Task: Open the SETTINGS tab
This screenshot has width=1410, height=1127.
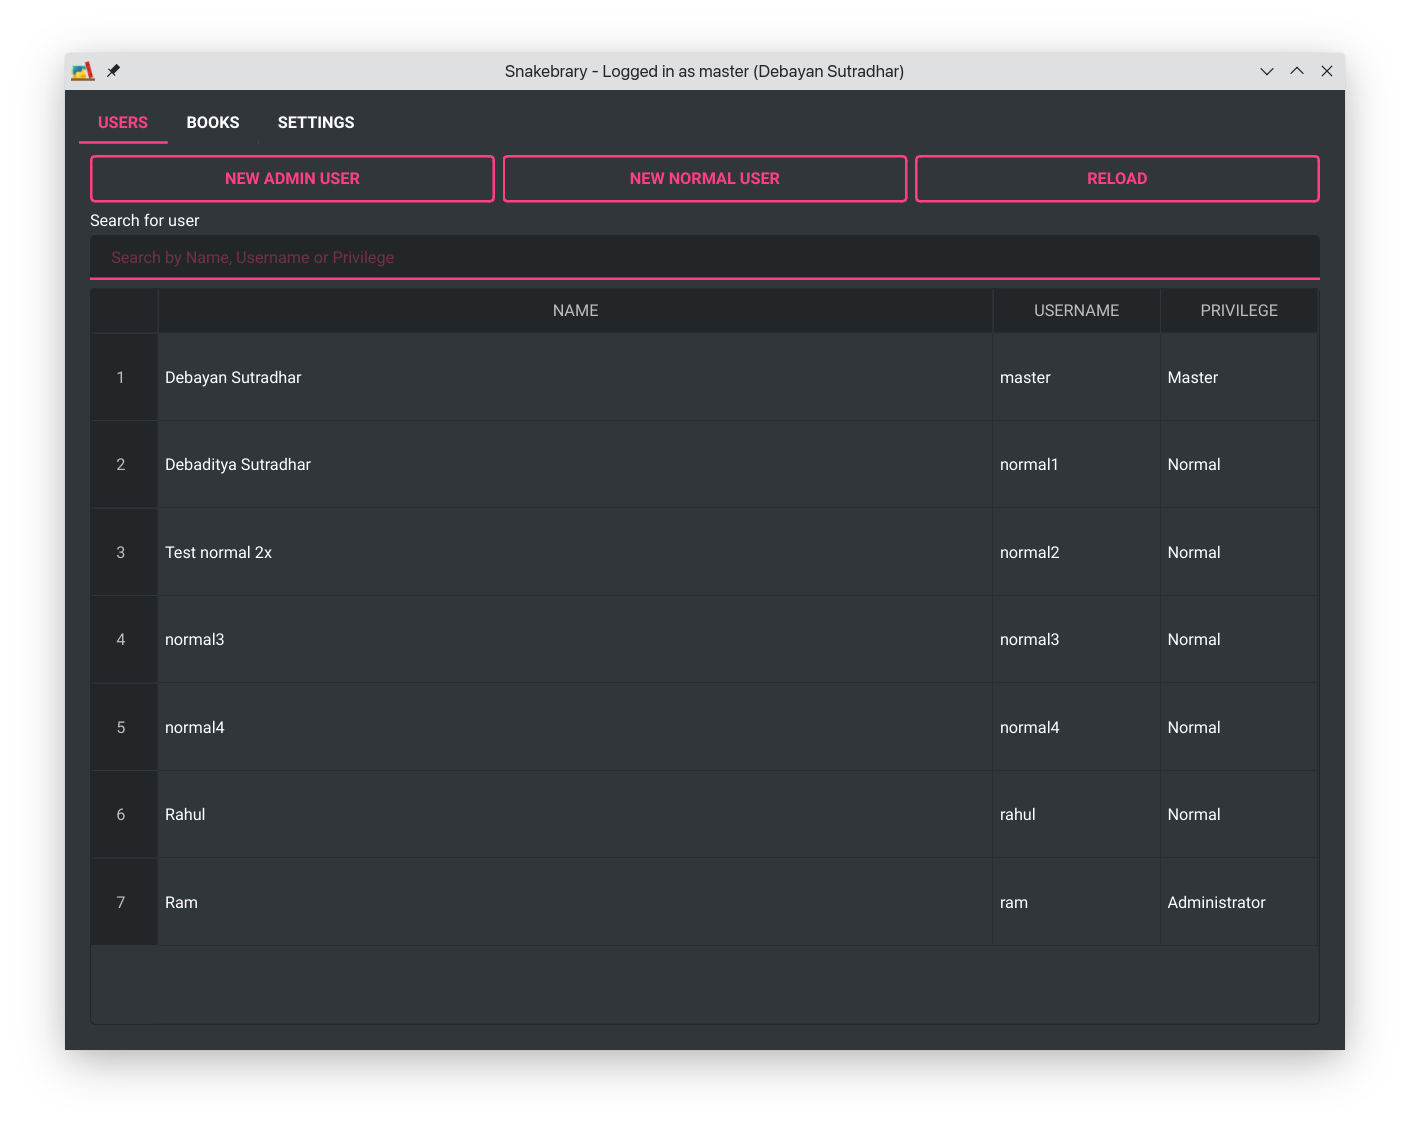Action: 316,122
